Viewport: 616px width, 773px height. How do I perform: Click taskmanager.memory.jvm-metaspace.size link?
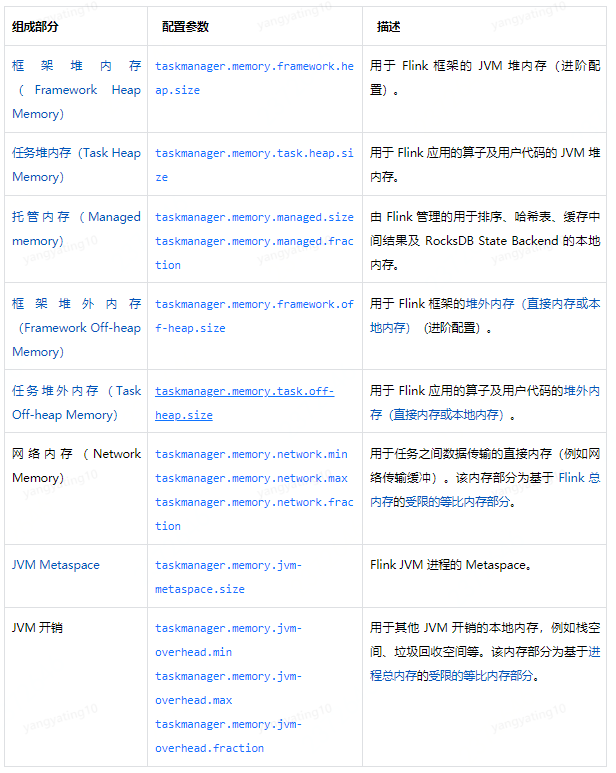tap(228, 577)
